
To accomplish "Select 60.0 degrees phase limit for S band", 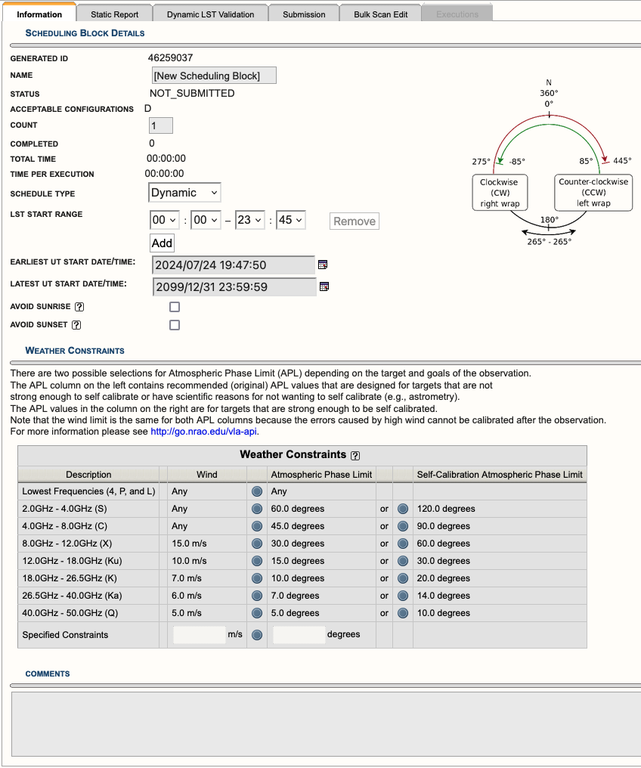I will [257, 509].
